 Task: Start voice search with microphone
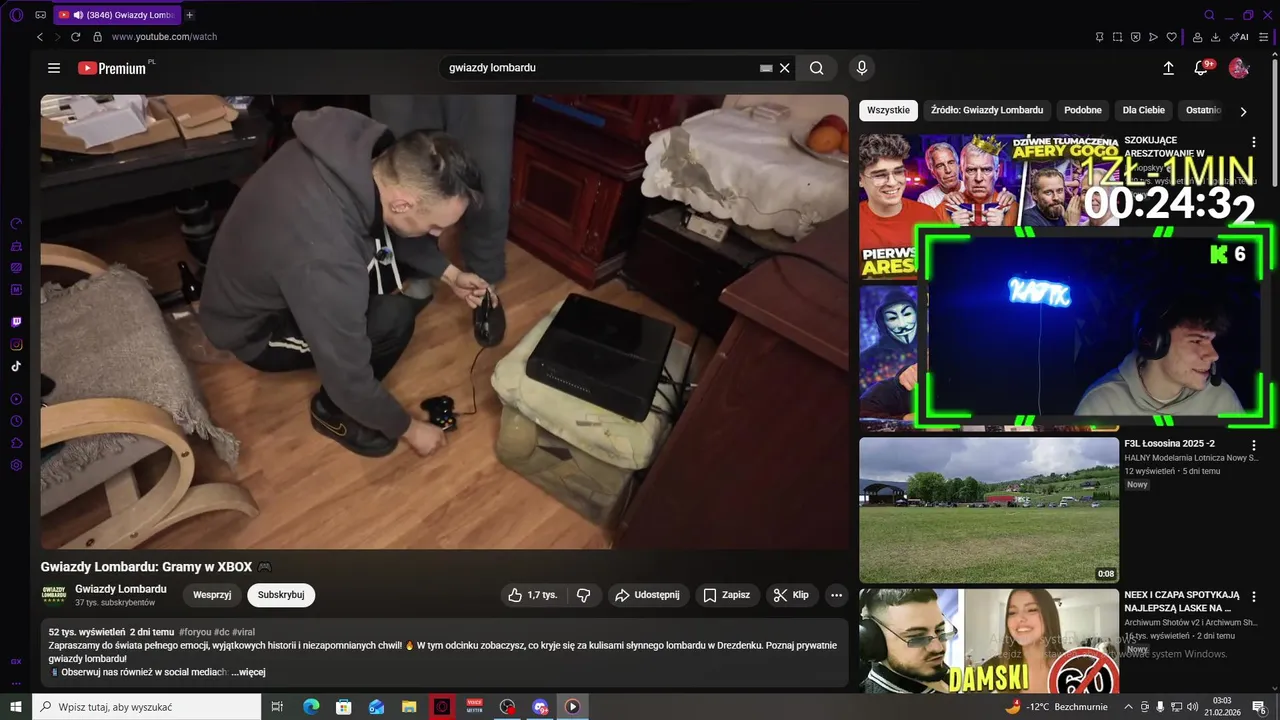(862, 68)
